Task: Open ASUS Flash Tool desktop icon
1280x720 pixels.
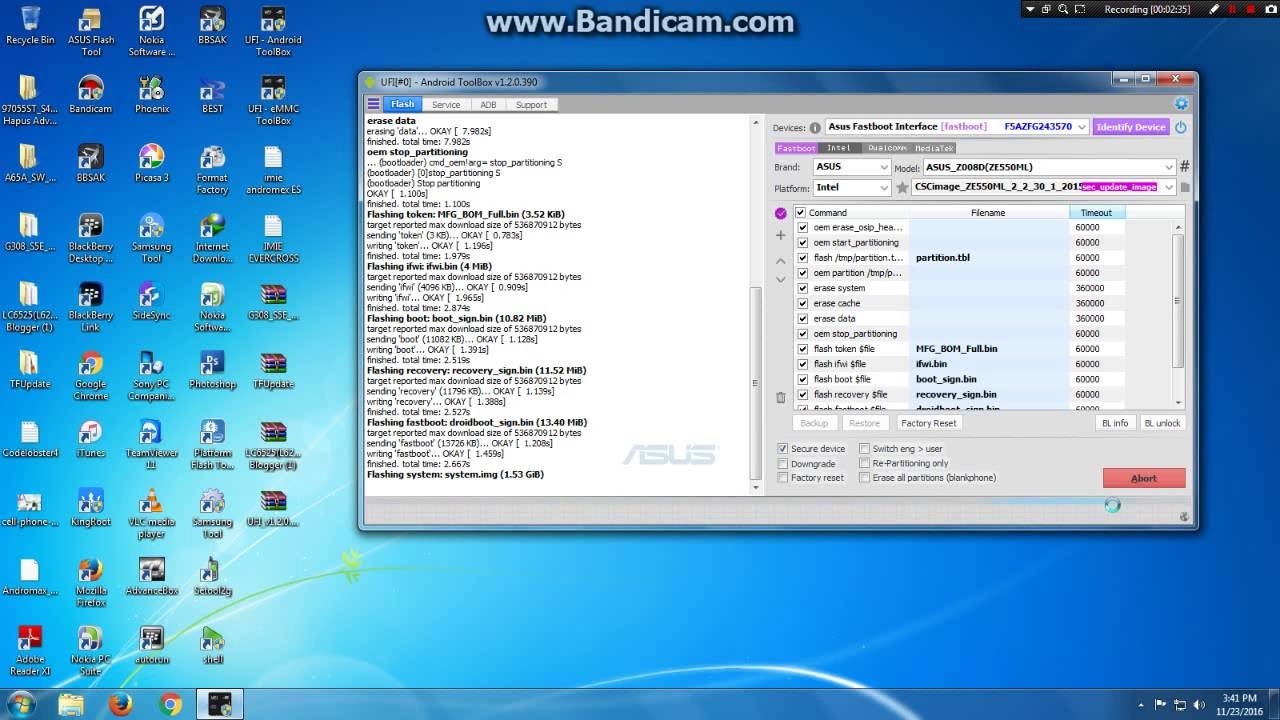Action: pos(91,32)
